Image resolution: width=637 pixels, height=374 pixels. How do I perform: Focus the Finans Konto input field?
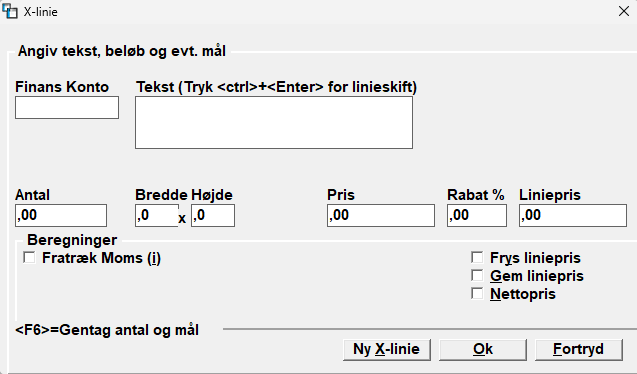67,108
